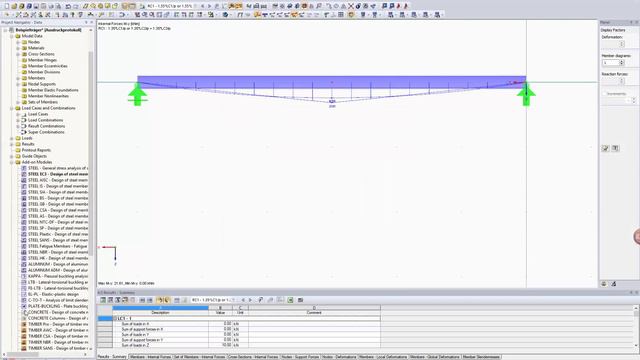Collapse the Add-on Modules tree node
Image resolution: width=640 pixels, height=360 pixels.
(x=11, y=162)
